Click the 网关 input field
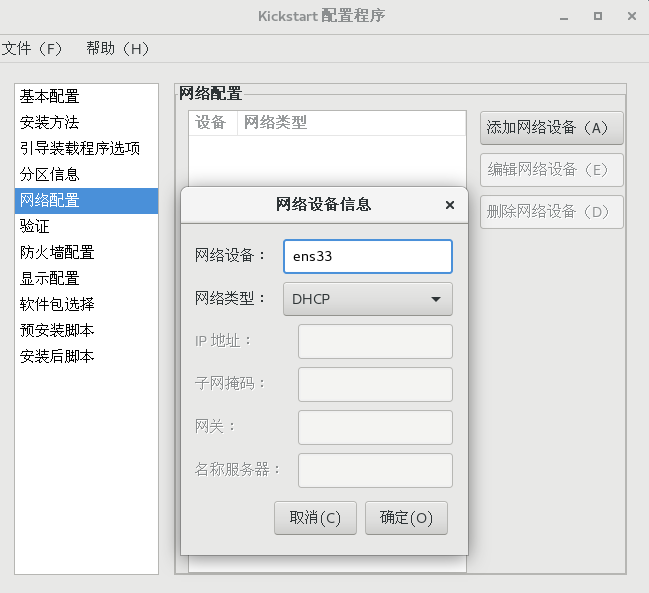The height and width of the screenshot is (593, 649). [375, 427]
